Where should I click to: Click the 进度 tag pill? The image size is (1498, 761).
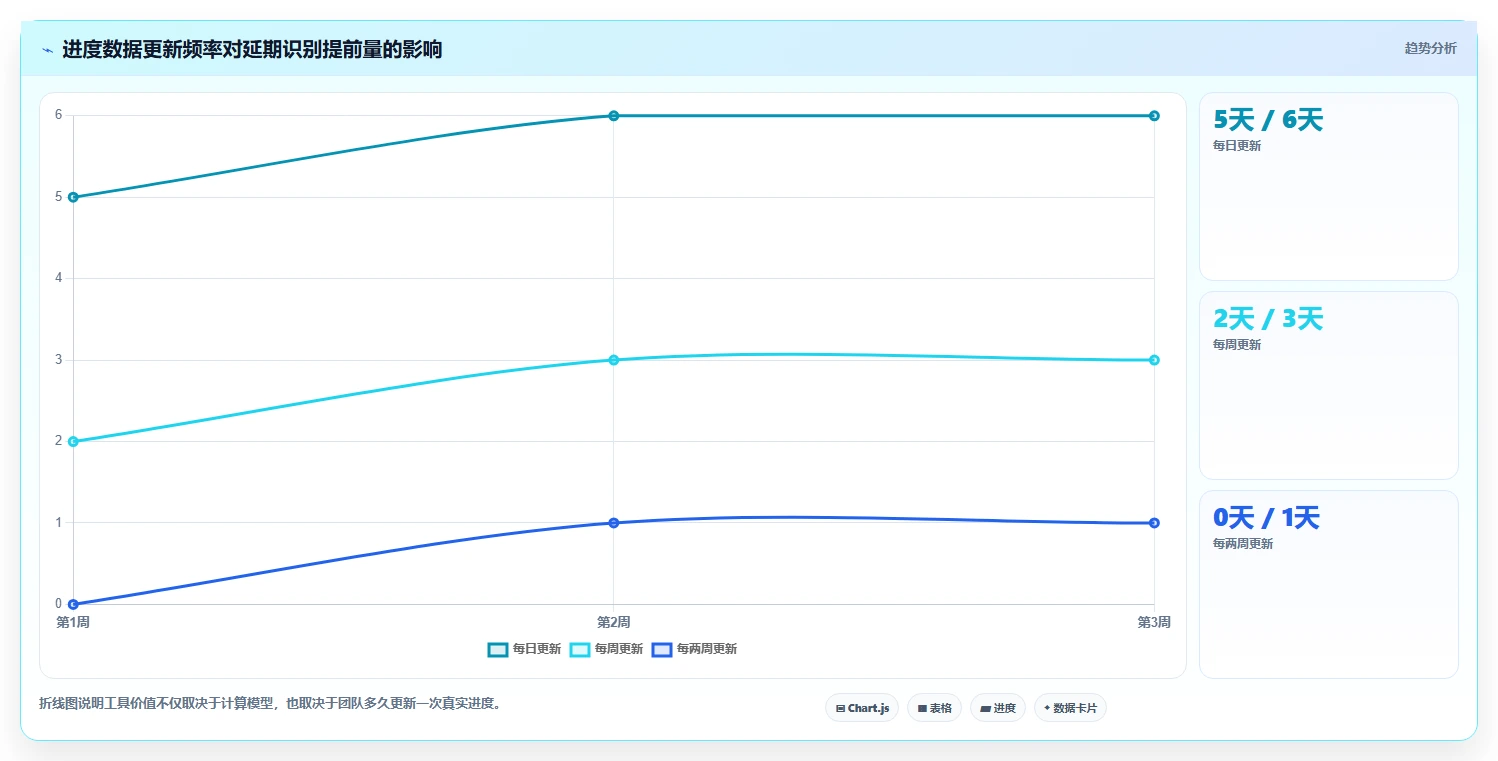pyautogui.click(x=998, y=708)
